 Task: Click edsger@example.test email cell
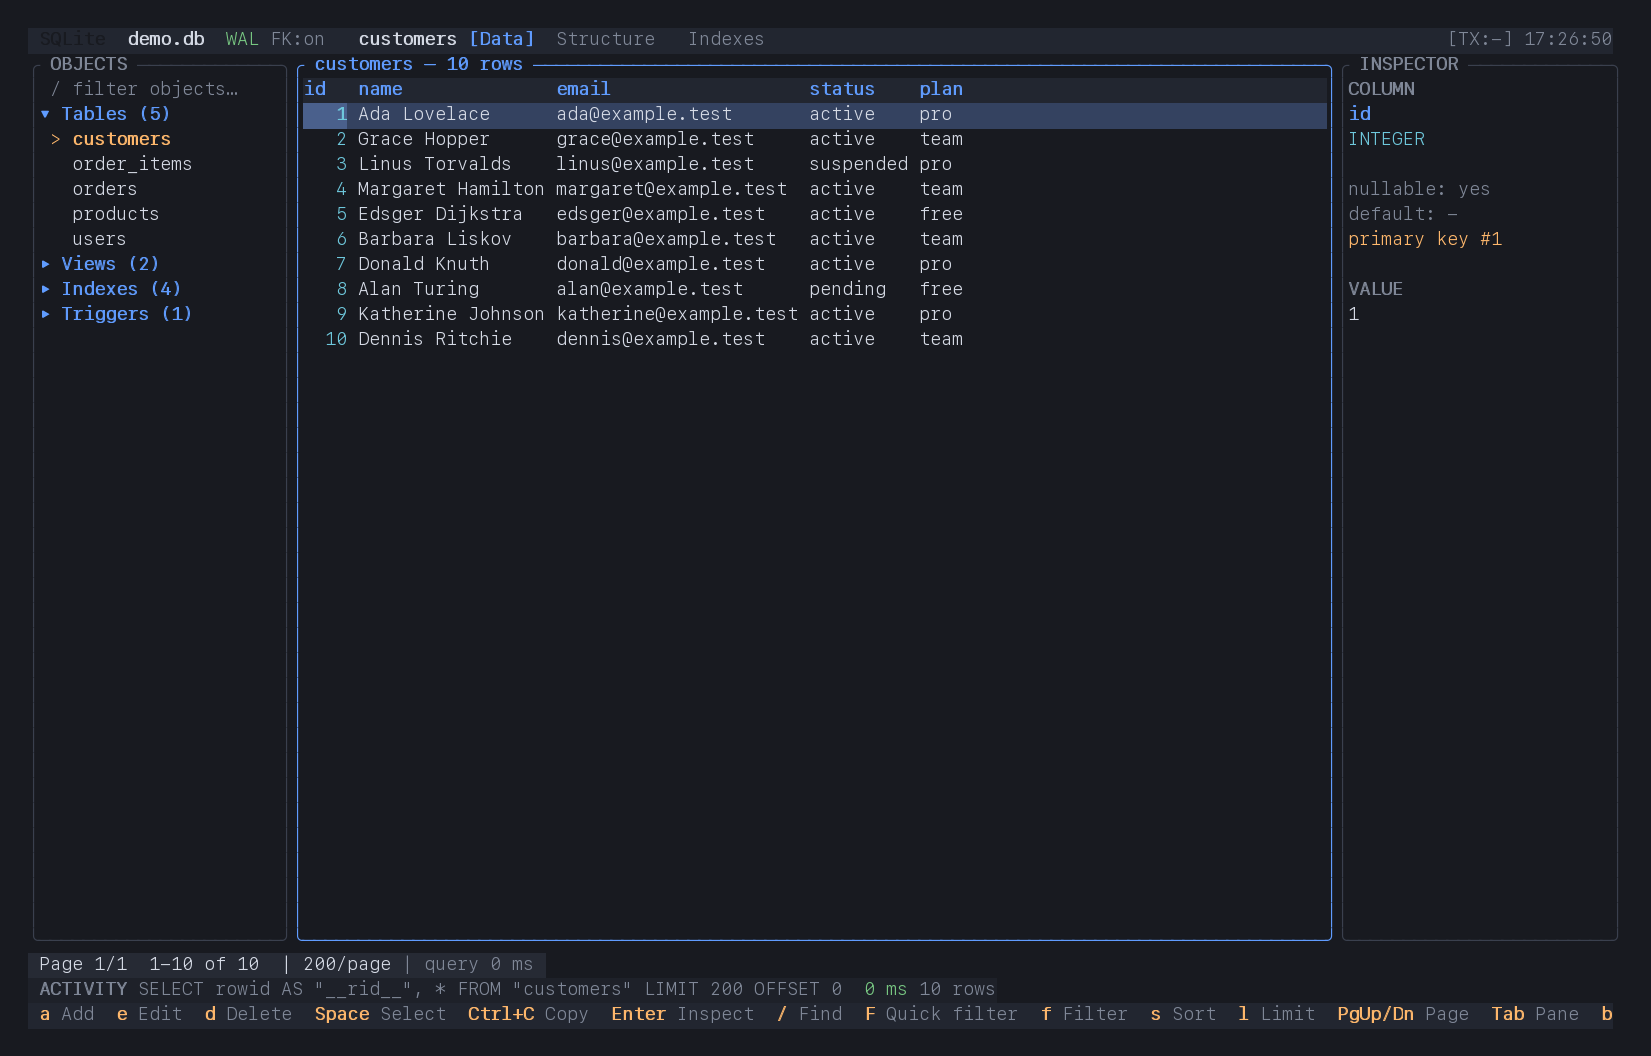[x=661, y=214]
